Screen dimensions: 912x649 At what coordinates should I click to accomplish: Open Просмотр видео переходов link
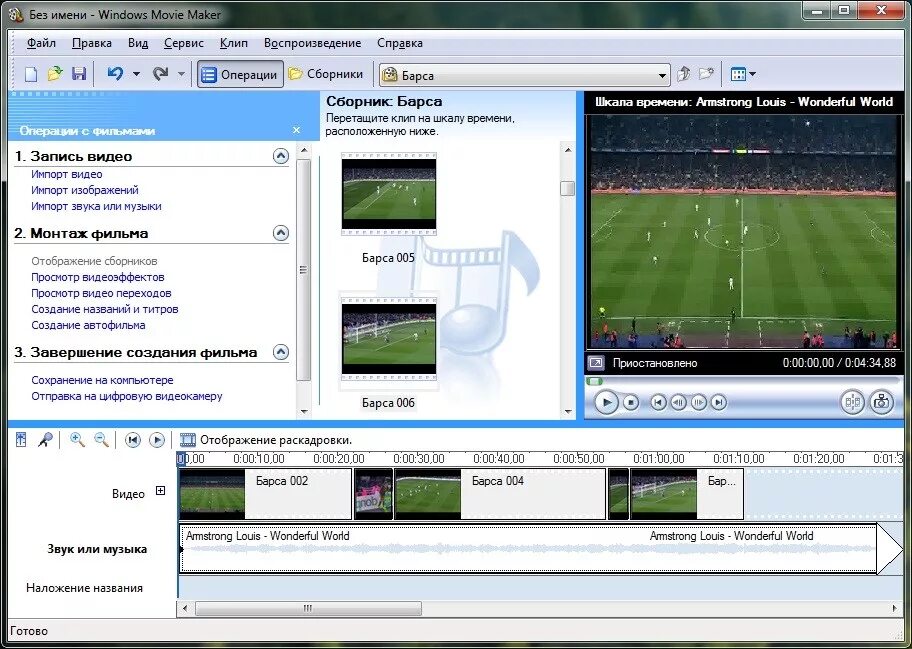point(101,294)
